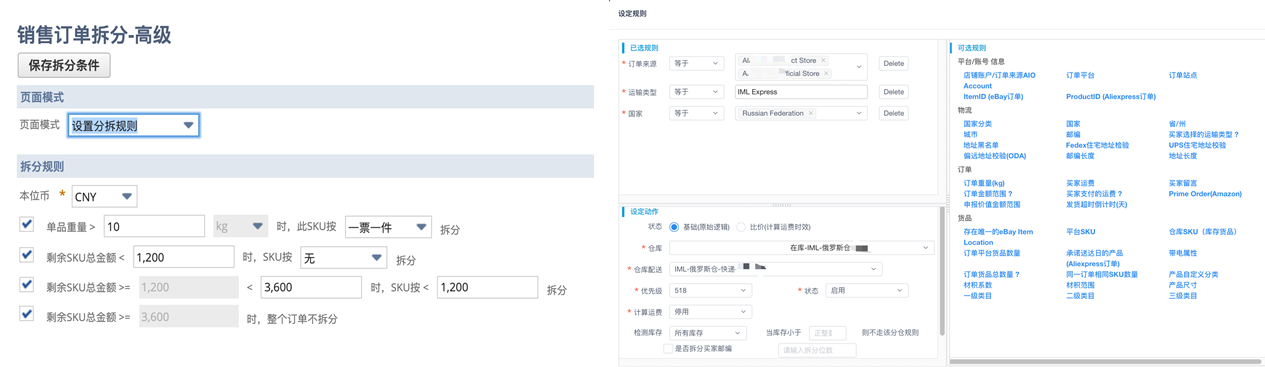Open the 一票一件 split method dropdown
This screenshot has height=367, width=1265.
coord(388,227)
